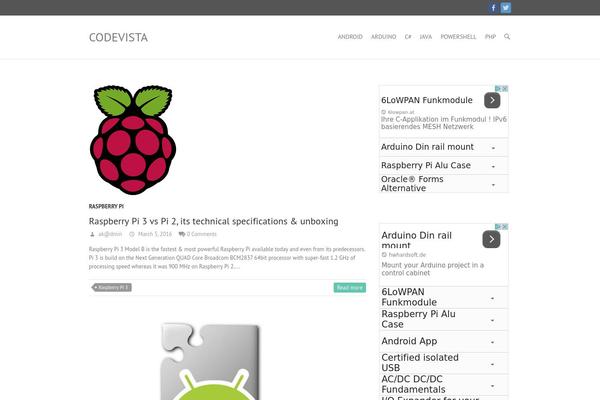Expand the Android App ad row
This screenshot has width=600, height=400.
(x=443, y=341)
